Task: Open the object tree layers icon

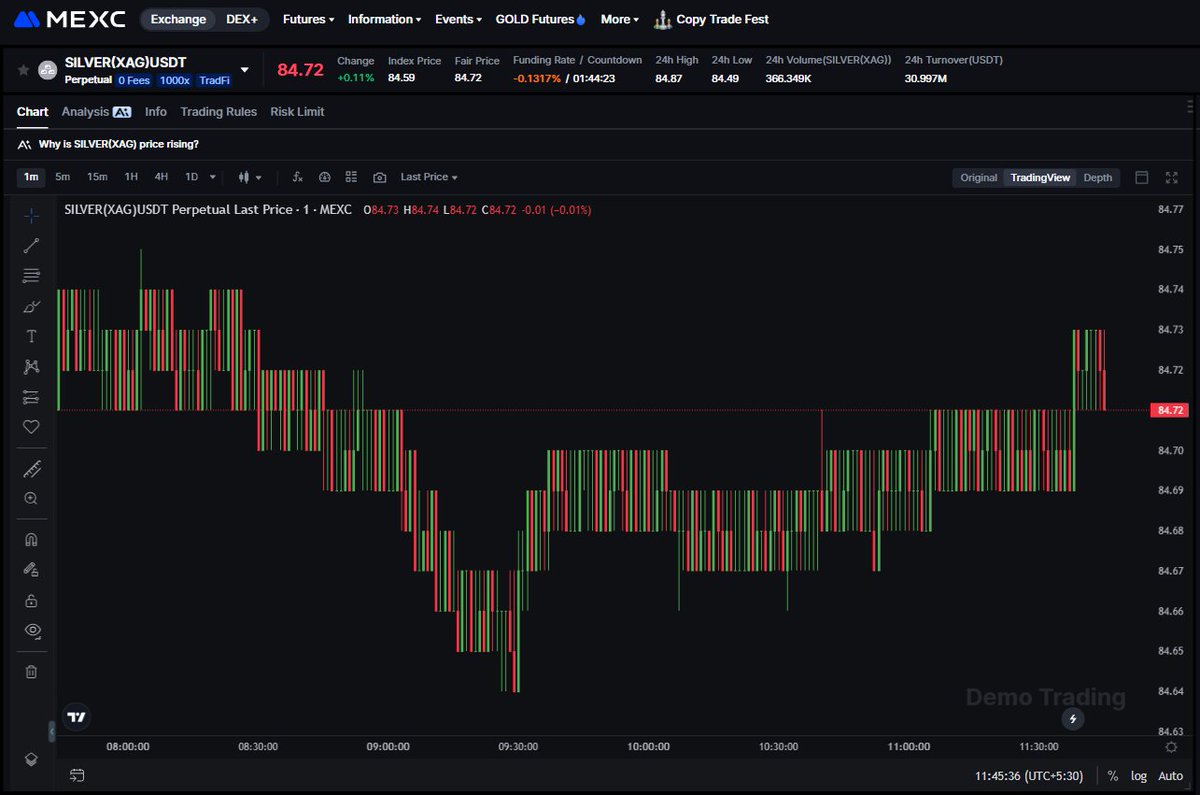Action: [x=31, y=759]
